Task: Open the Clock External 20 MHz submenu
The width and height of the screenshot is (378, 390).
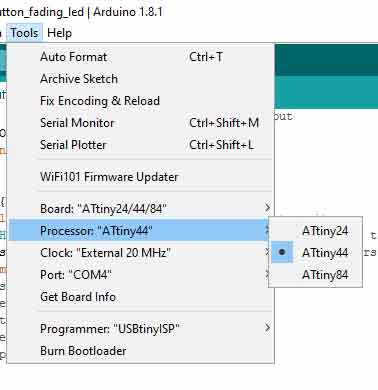Action: (140, 253)
